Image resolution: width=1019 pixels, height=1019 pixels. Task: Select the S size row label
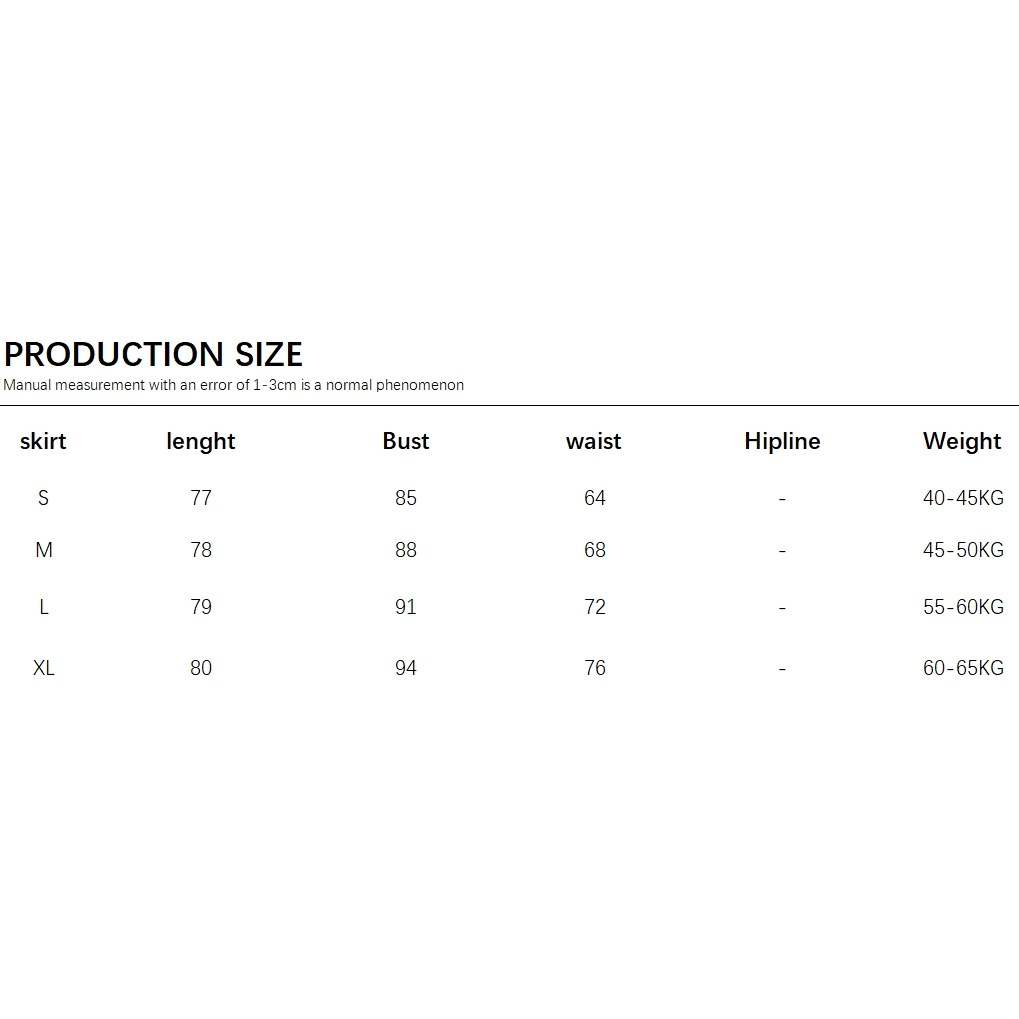tap(43, 498)
